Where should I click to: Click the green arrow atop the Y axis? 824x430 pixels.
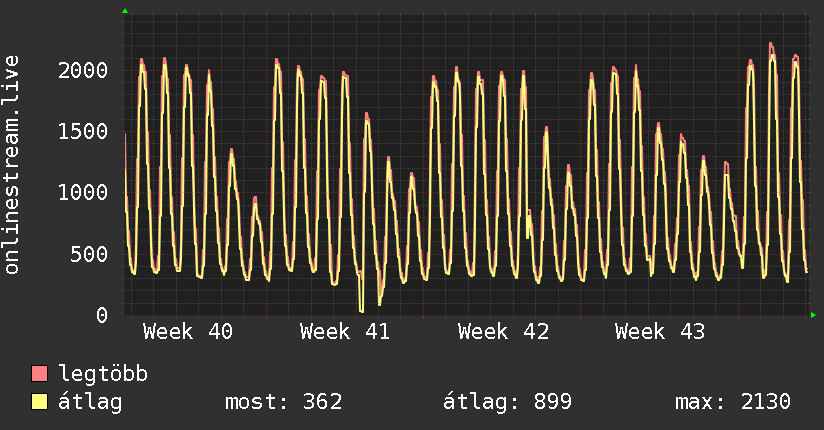coord(125,11)
